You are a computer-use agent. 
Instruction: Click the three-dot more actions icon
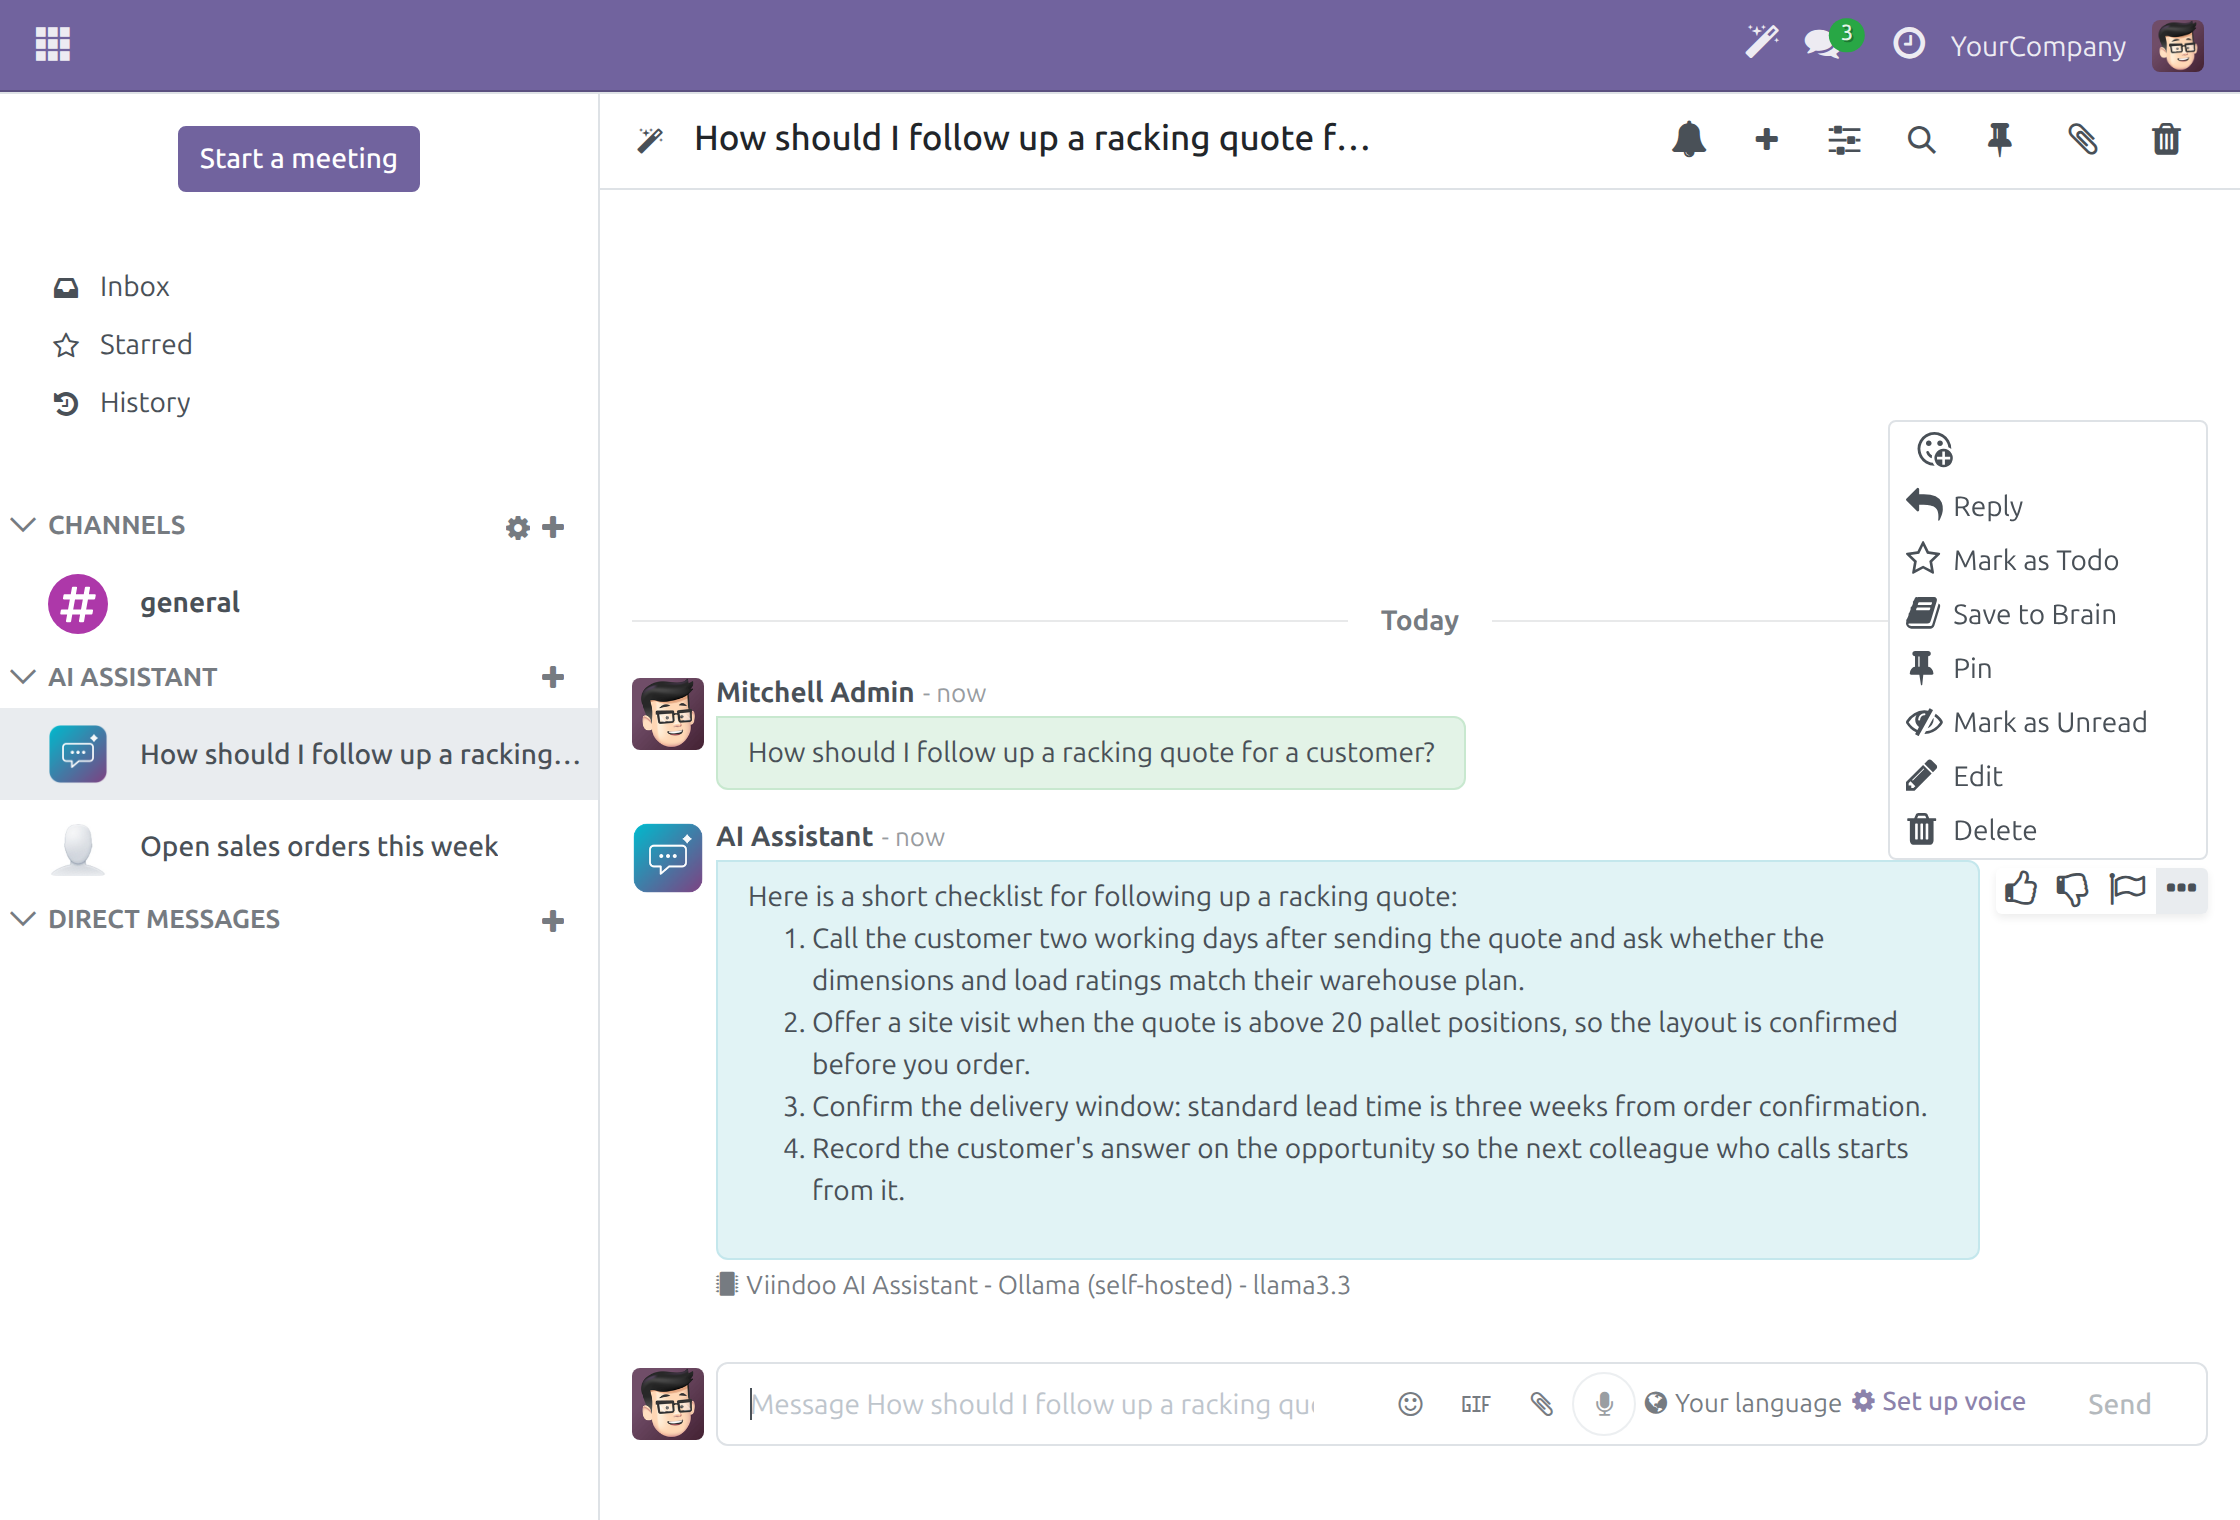2181,888
